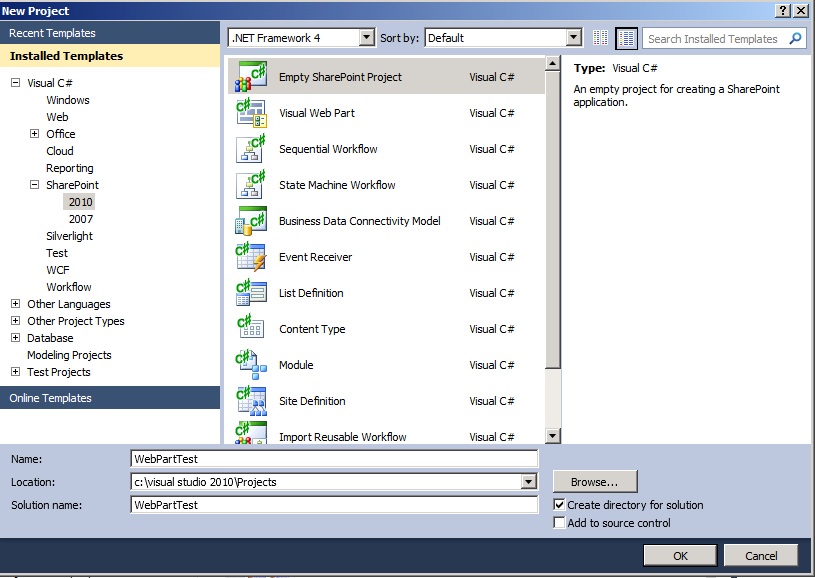
Task: Select the Empty SharePoint Project template icon
Action: 251,77
